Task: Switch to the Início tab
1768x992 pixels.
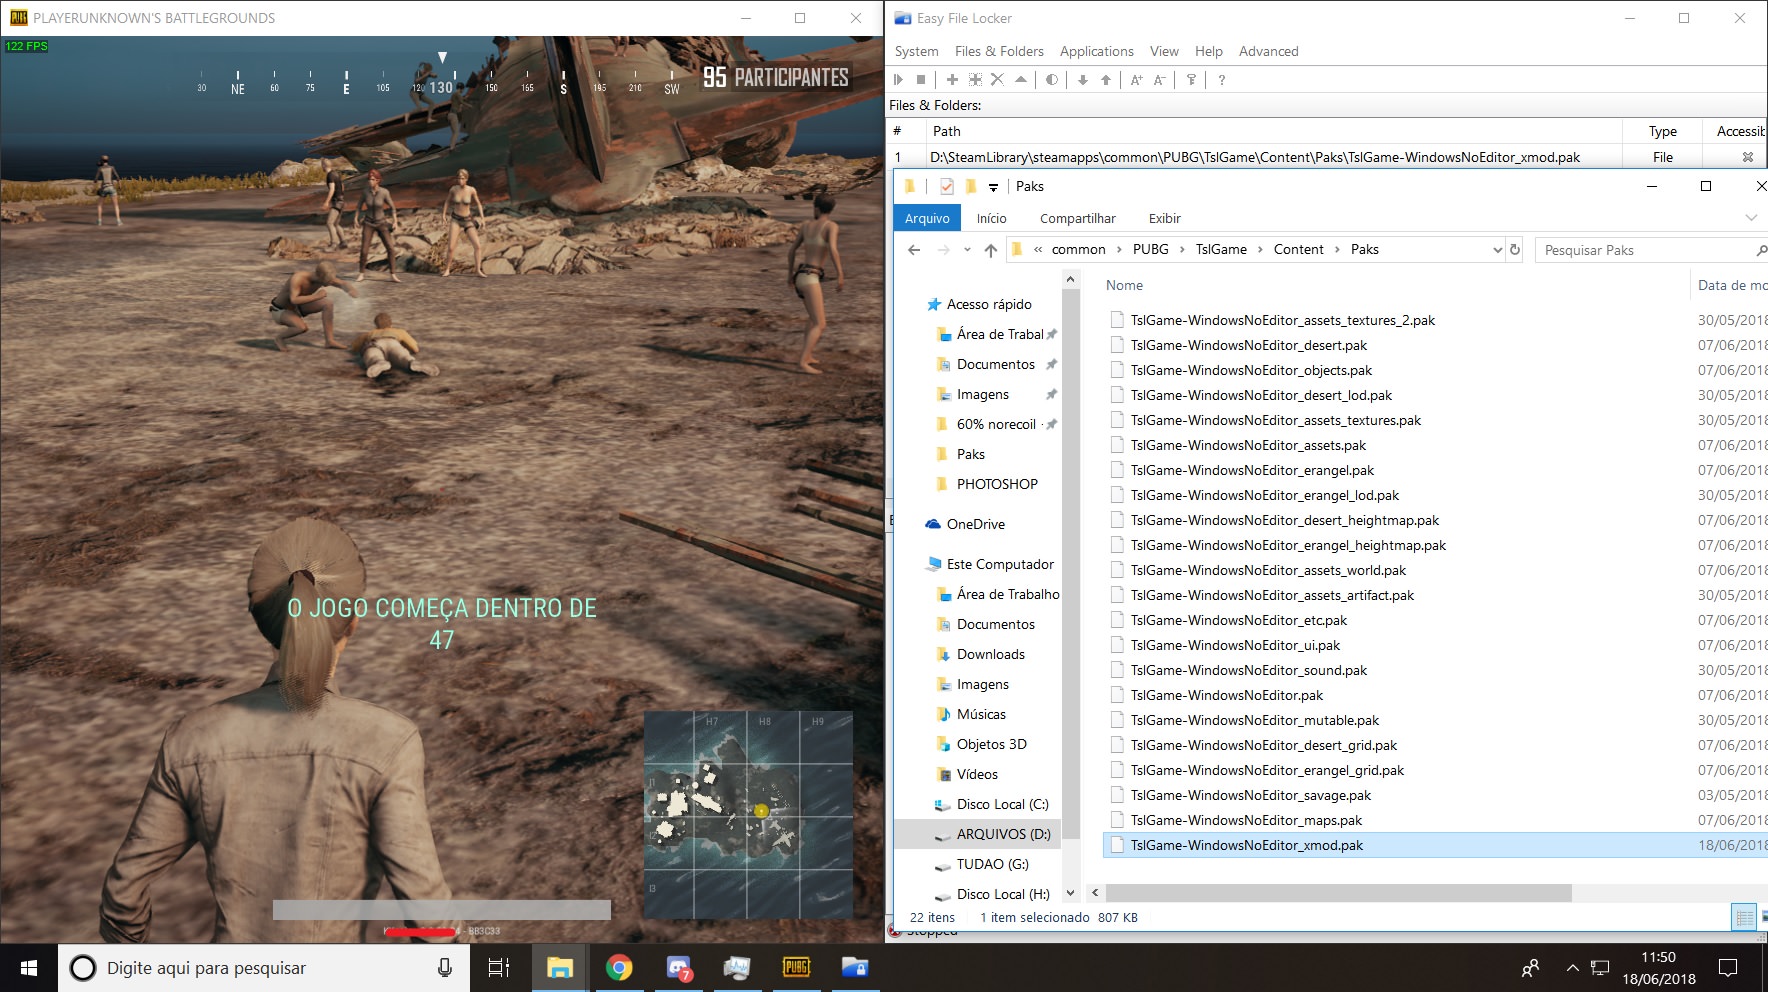Action: click(991, 218)
